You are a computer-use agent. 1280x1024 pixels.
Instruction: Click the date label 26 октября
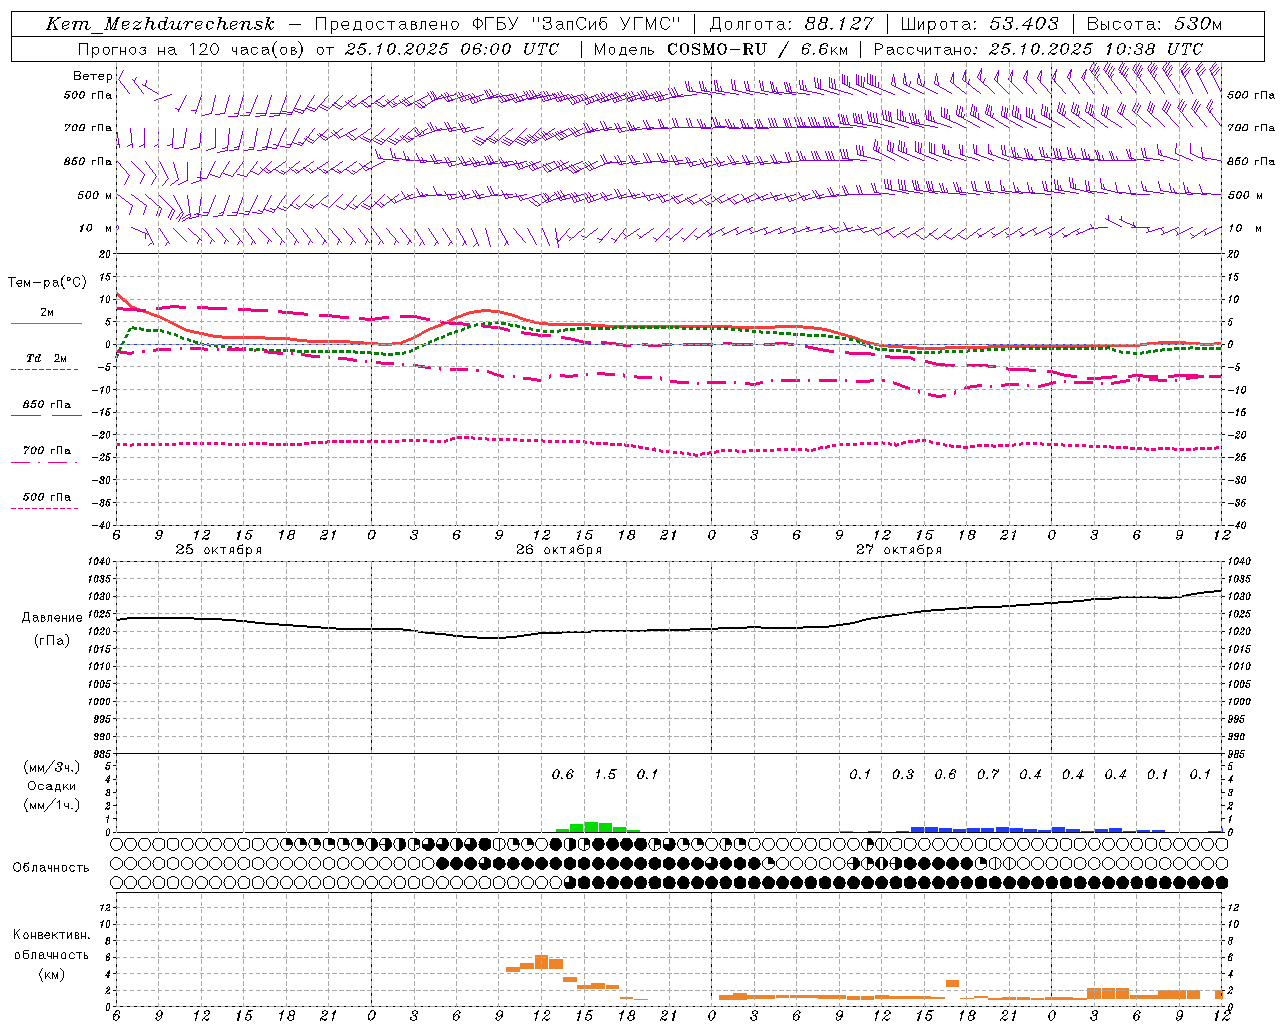[x=559, y=550]
